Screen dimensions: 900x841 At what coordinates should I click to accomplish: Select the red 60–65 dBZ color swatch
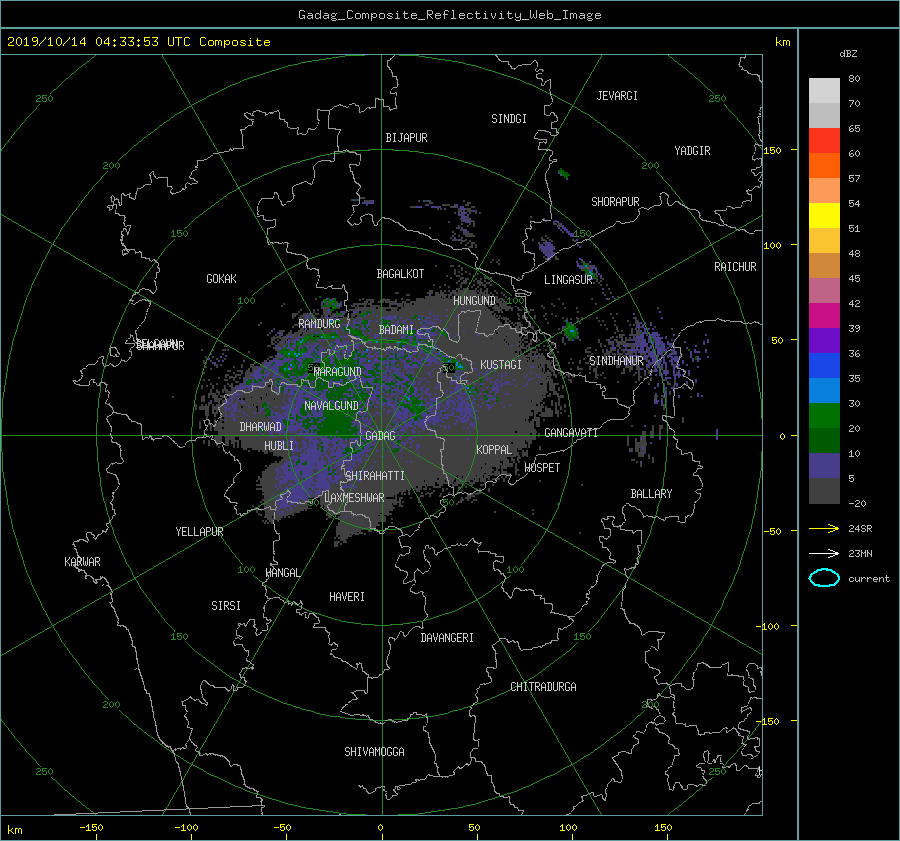(x=824, y=141)
